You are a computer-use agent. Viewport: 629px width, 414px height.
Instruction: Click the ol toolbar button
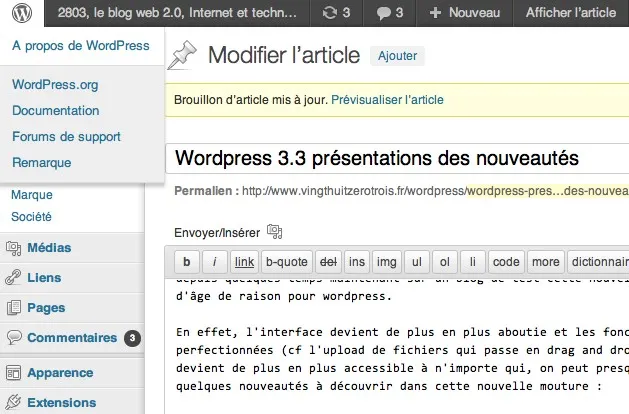tap(444, 262)
